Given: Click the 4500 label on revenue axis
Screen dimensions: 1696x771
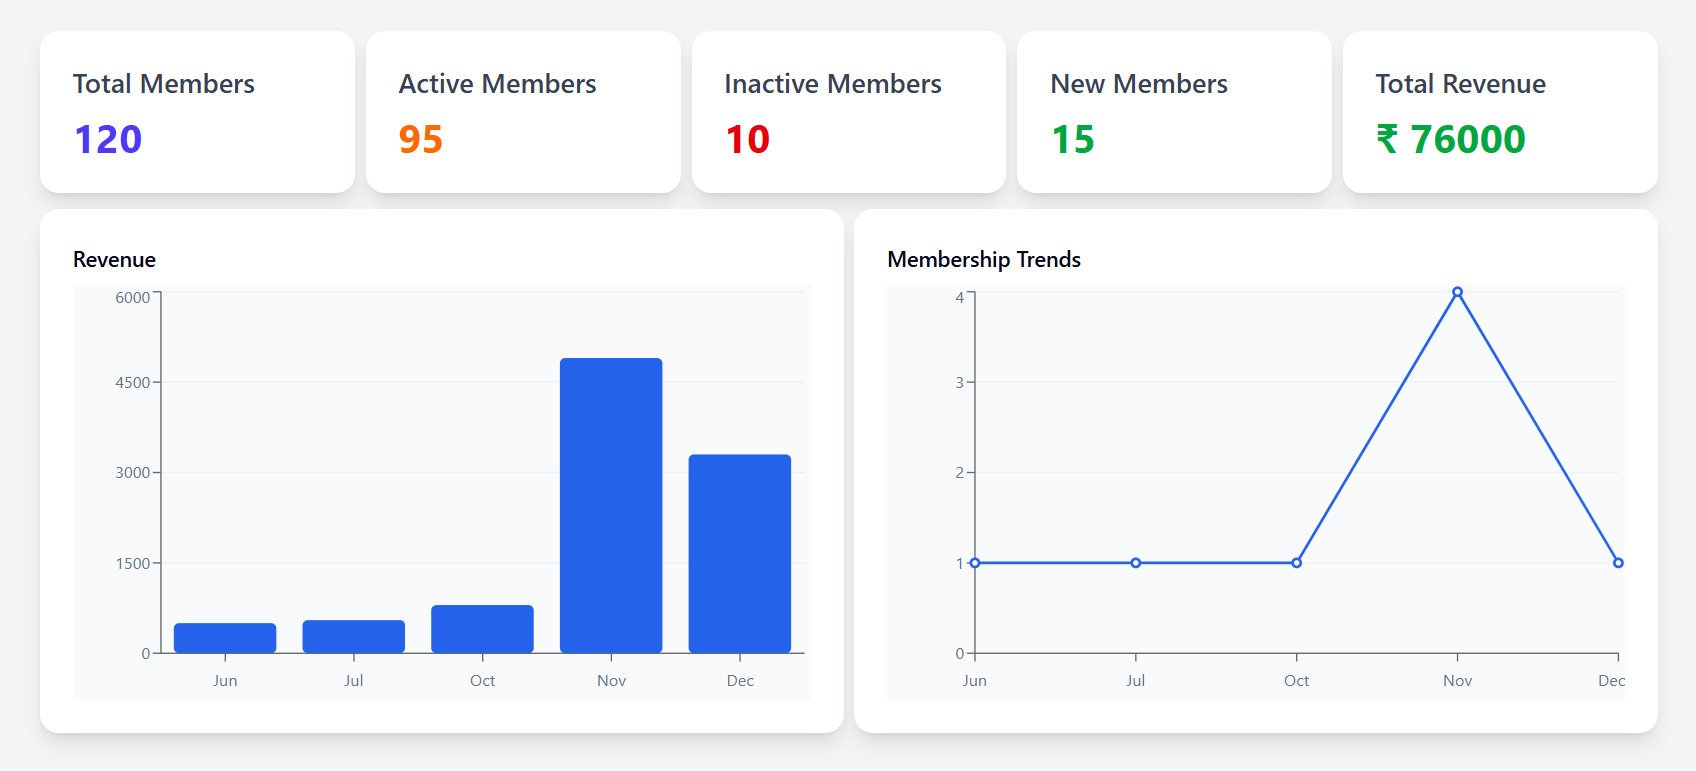Looking at the screenshot, I should [x=132, y=383].
